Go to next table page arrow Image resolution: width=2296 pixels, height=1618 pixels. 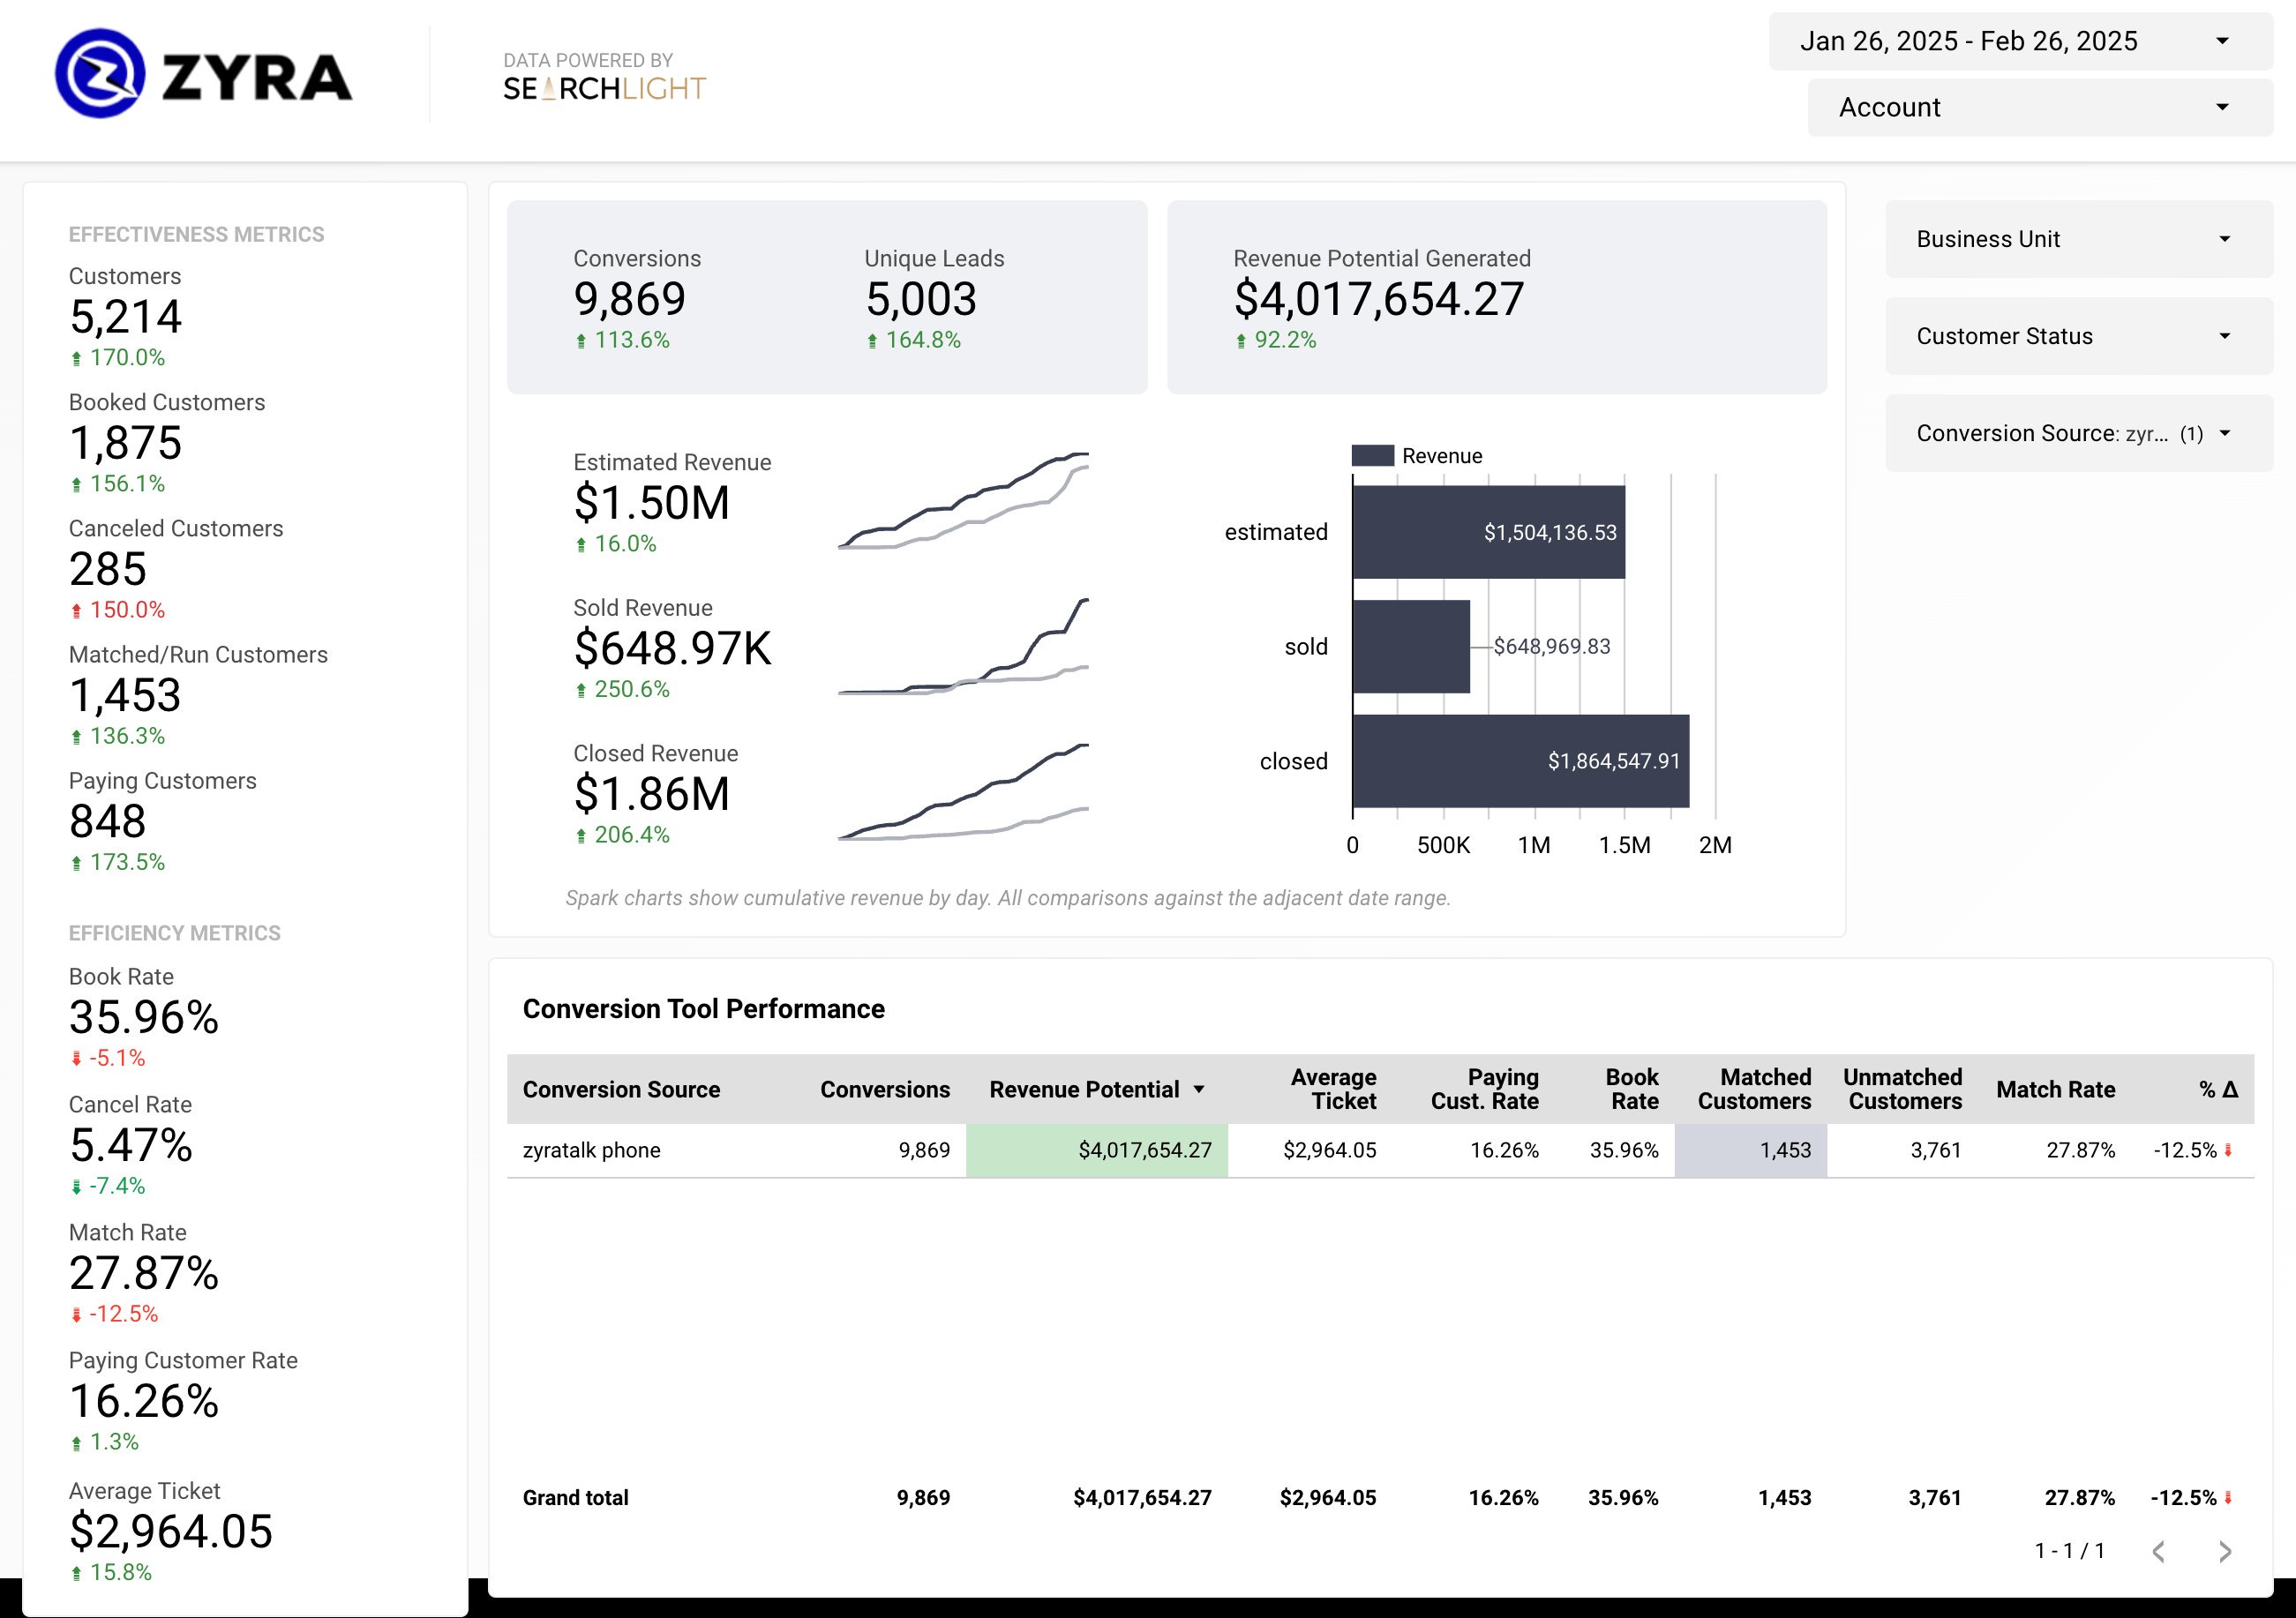[2224, 1551]
